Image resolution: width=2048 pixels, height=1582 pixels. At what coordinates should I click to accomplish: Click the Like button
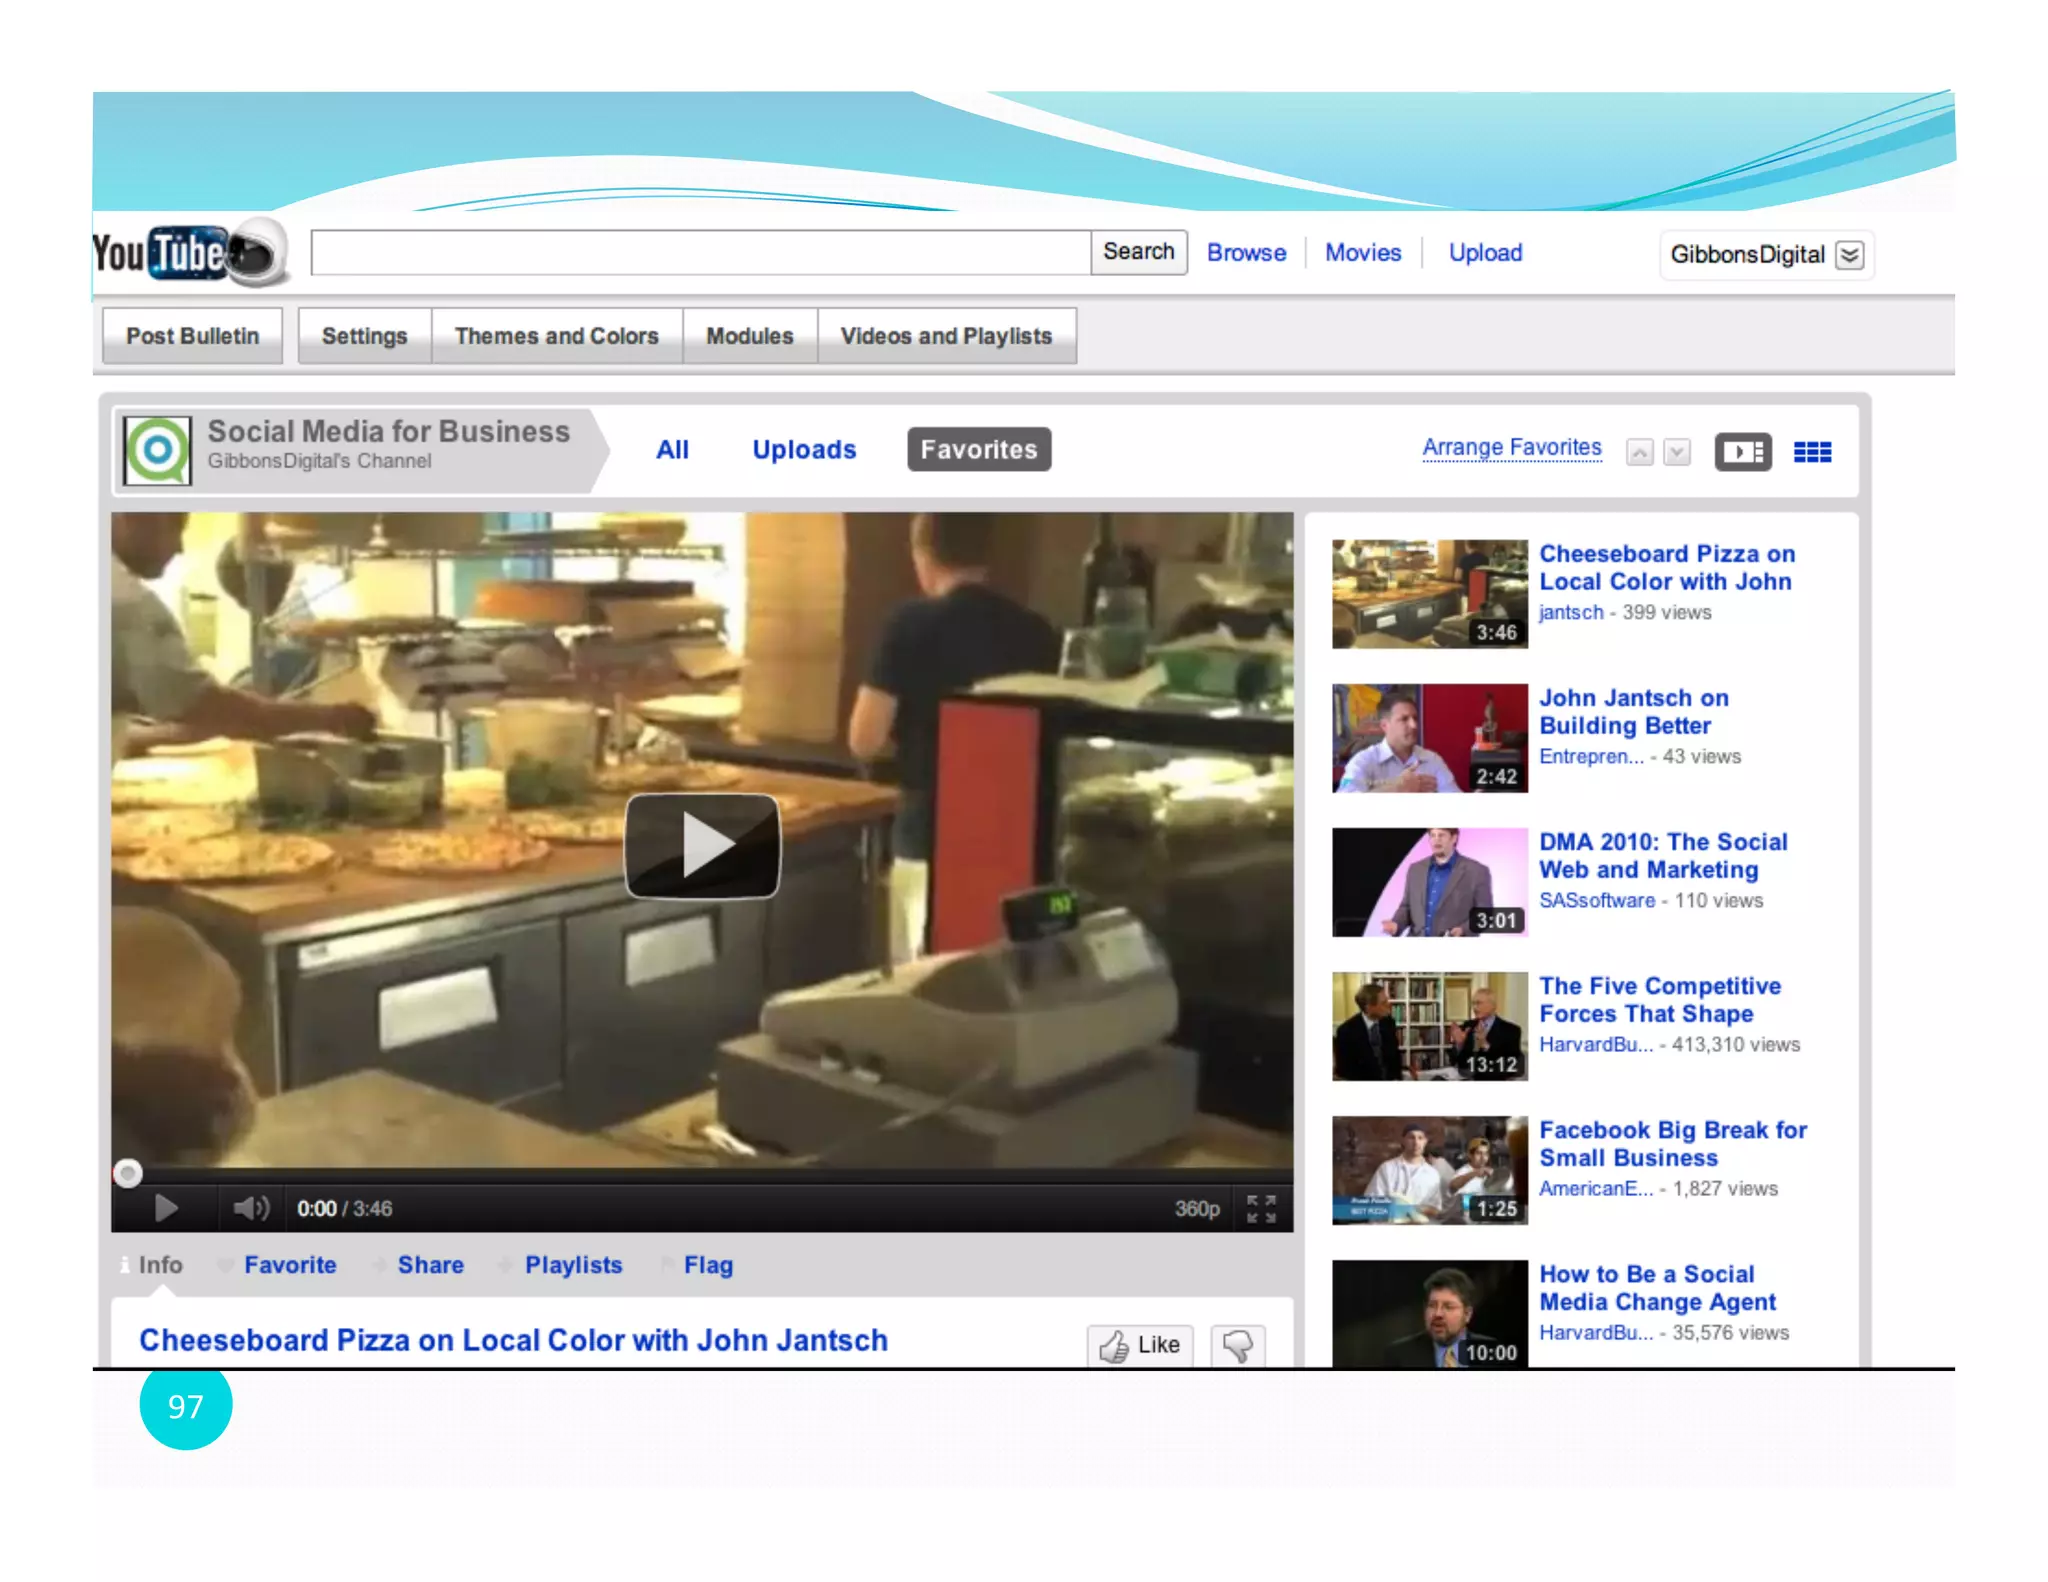(x=1140, y=1345)
